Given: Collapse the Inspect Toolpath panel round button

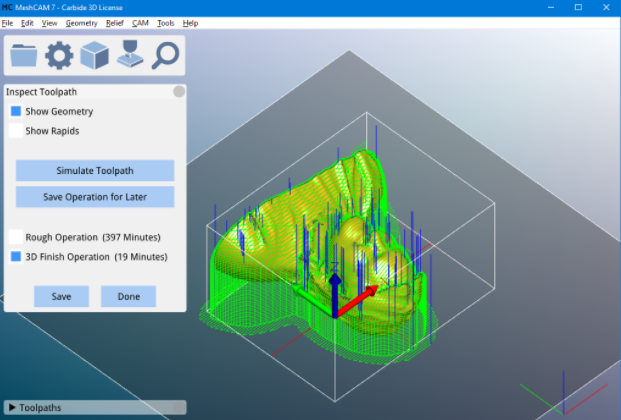Looking at the screenshot, I should click(x=179, y=92).
